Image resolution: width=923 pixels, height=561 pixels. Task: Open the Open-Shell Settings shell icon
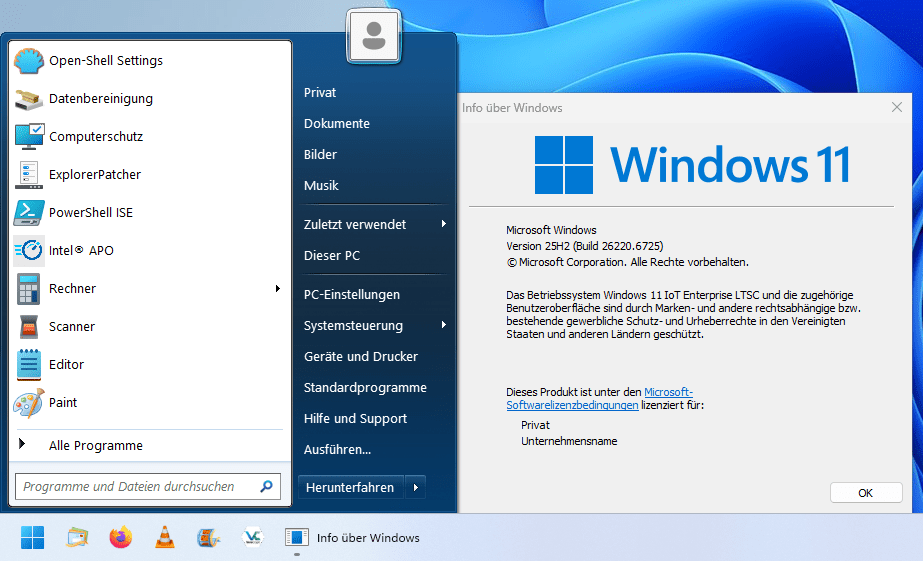point(29,61)
